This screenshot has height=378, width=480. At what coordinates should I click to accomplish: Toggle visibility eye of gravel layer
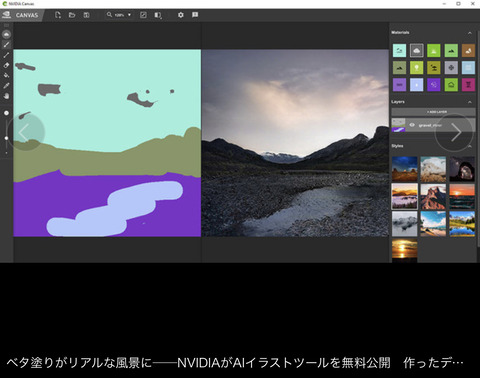coord(412,125)
